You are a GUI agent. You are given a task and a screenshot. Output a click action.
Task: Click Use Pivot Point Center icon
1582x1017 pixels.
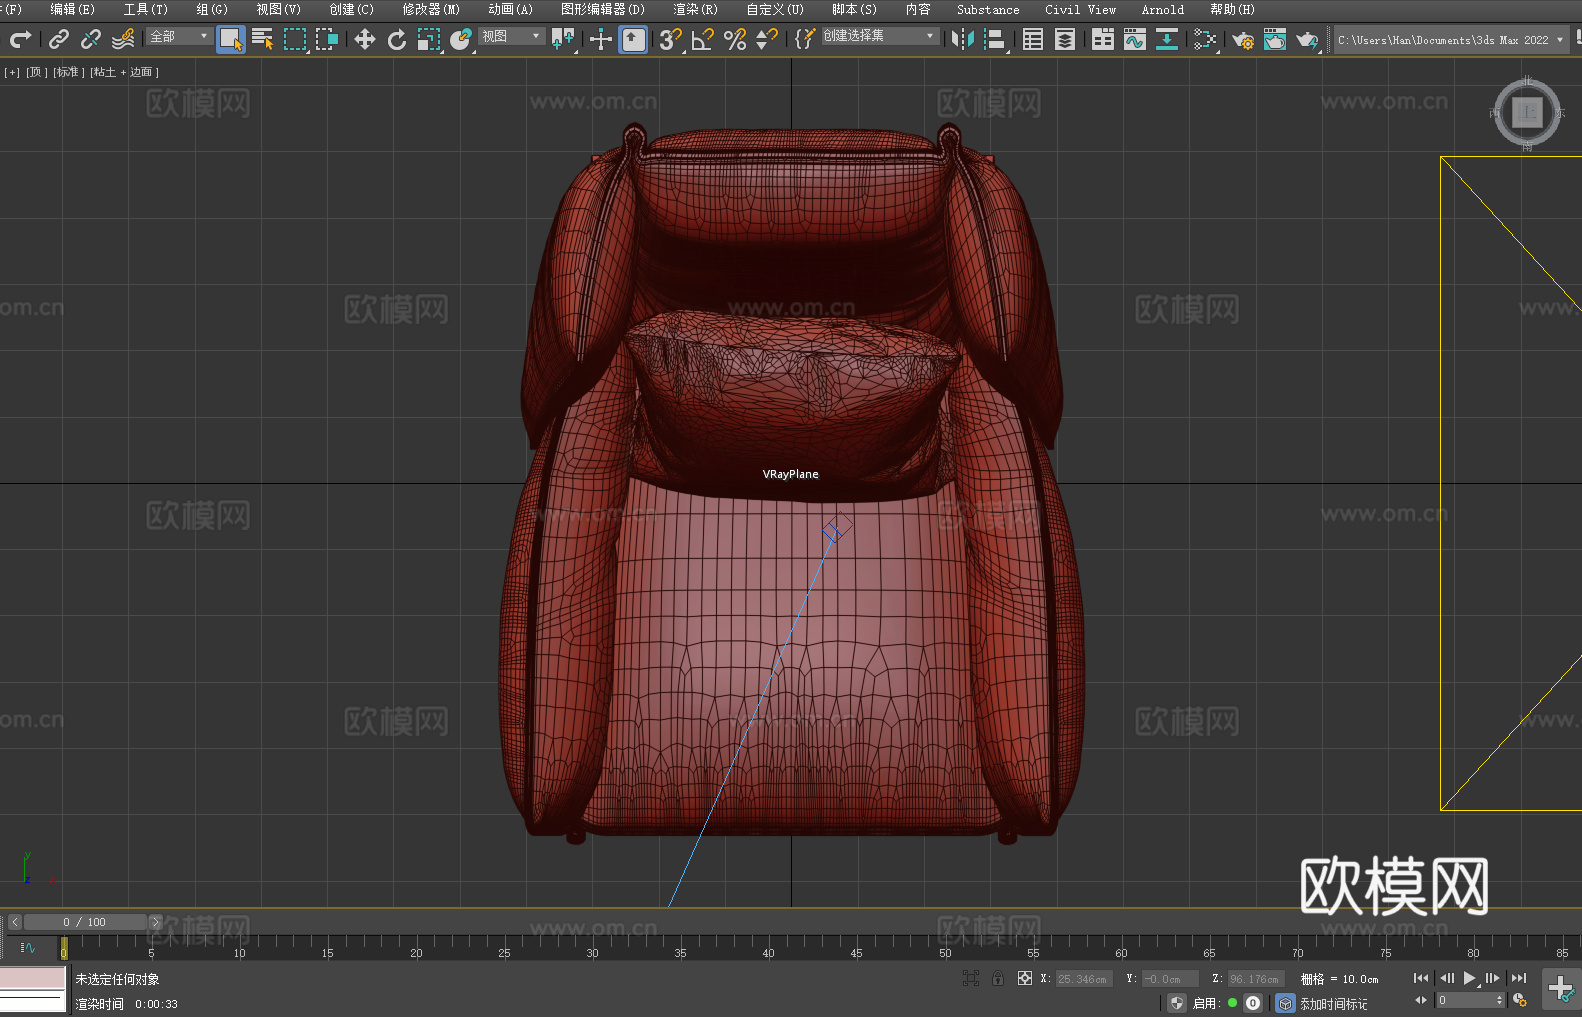click(x=563, y=39)
